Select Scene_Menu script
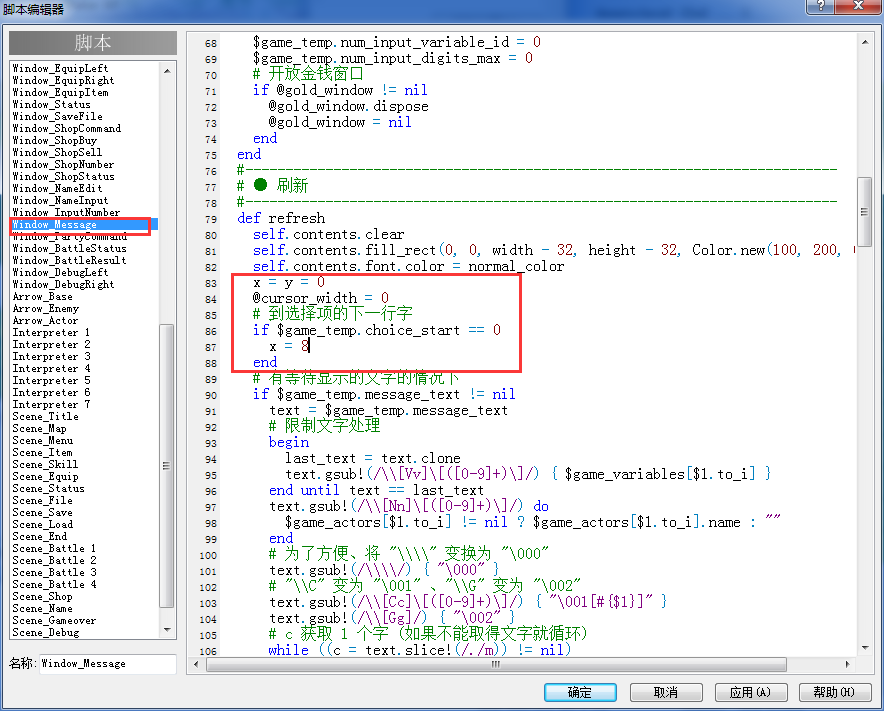This screenshot has width=884, height=711. coord(43,440)
